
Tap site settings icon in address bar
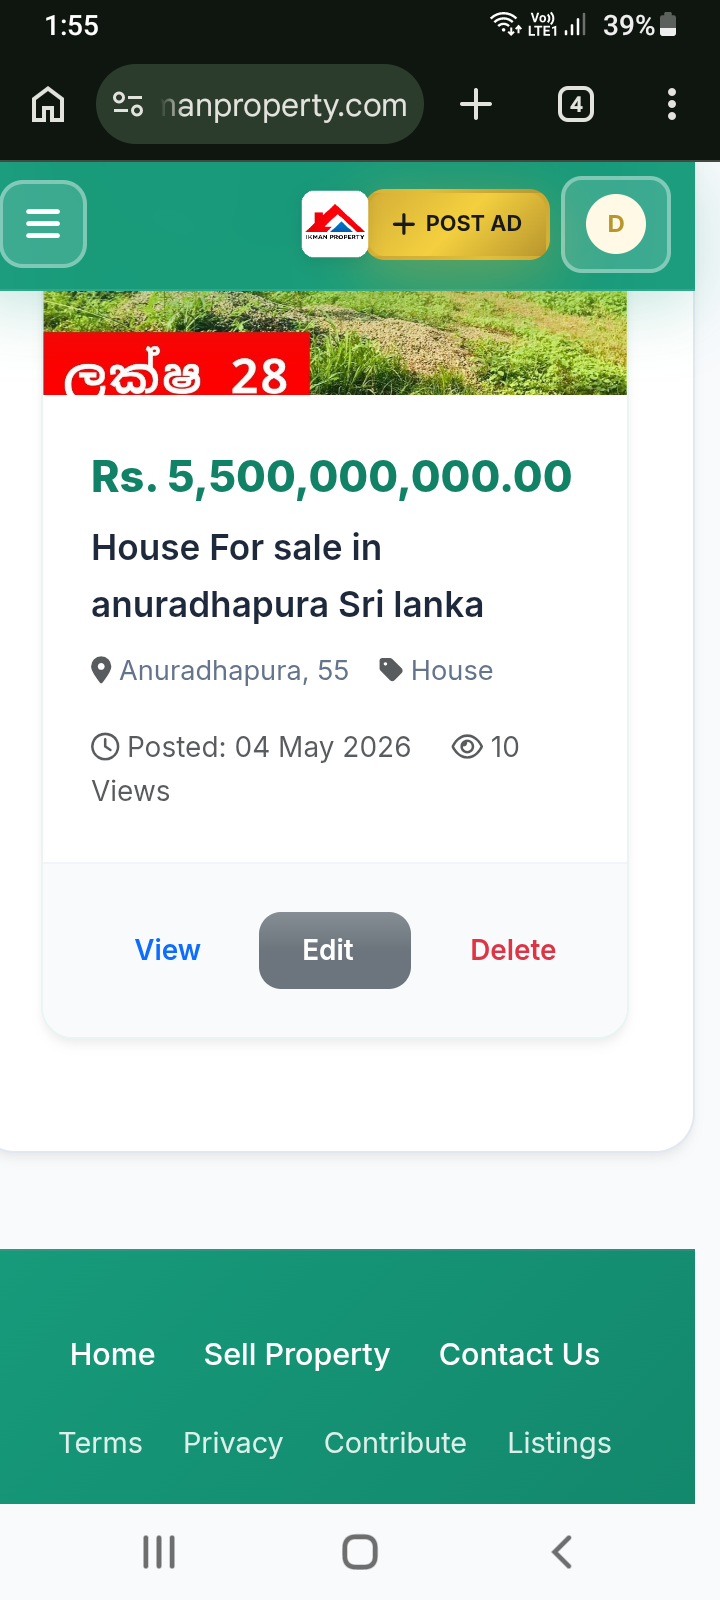click(x=128, y=104)
